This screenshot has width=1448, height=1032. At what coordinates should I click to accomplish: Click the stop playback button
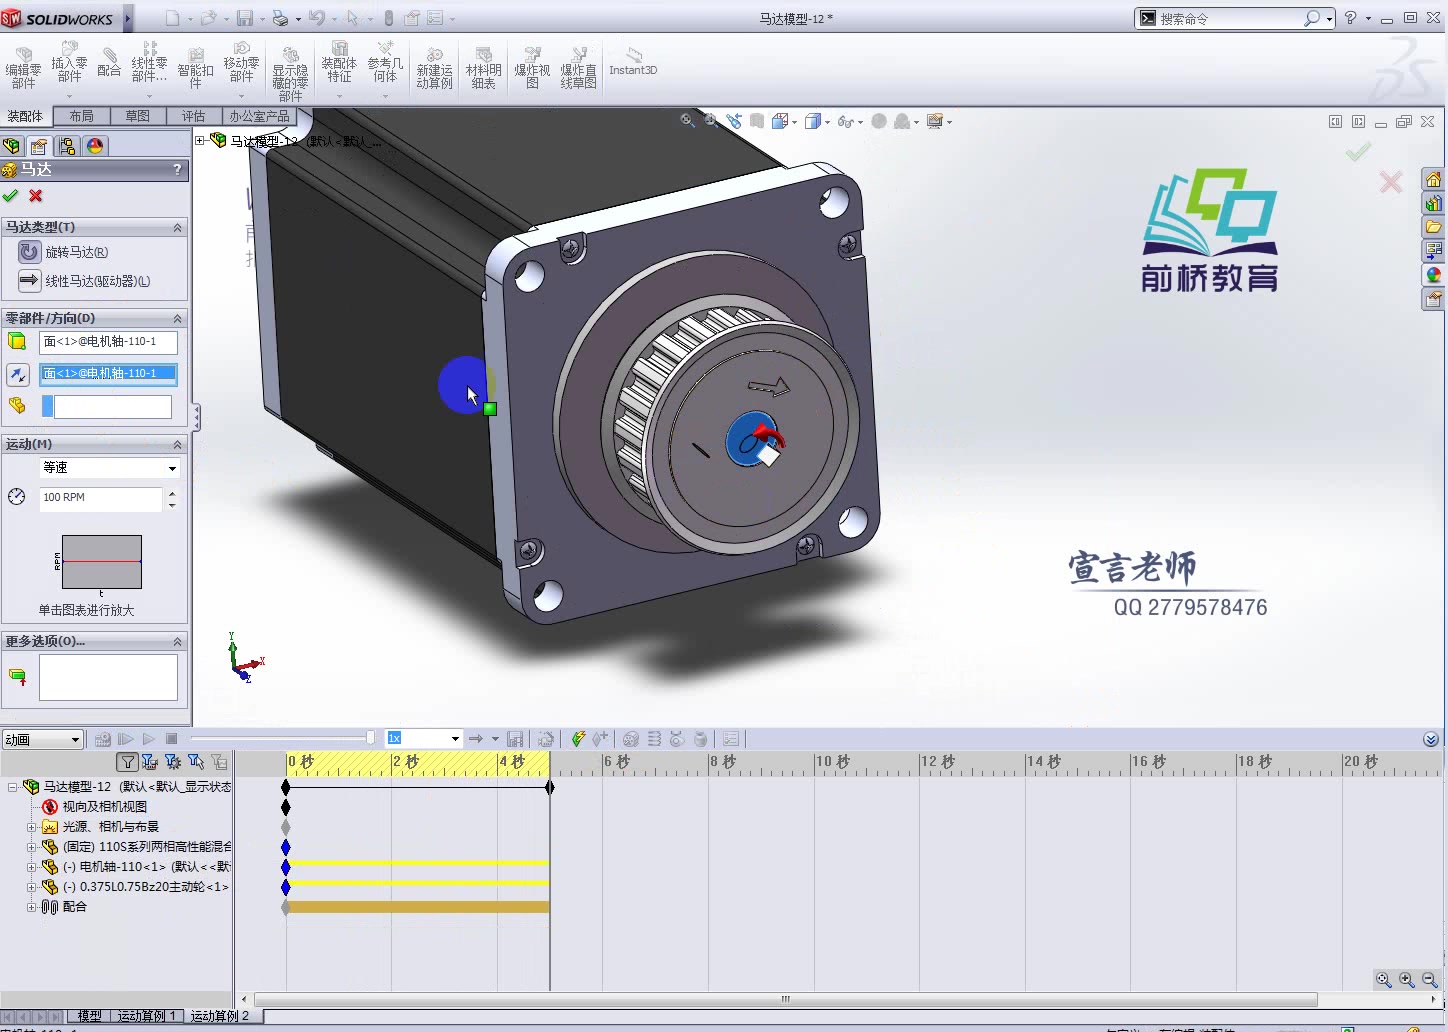tap(171, 739)
